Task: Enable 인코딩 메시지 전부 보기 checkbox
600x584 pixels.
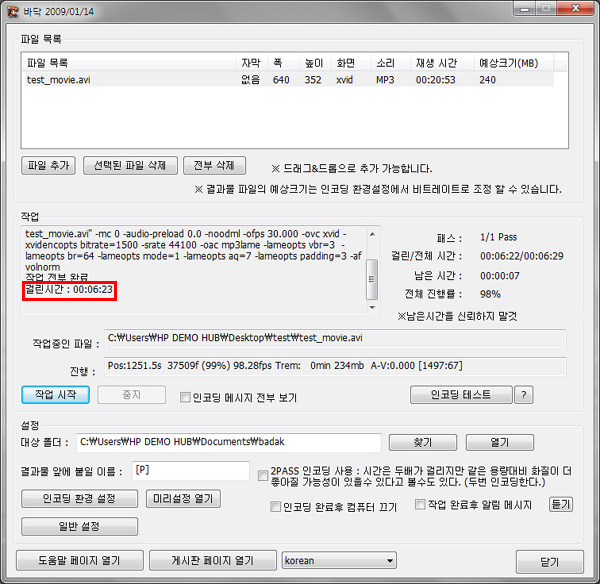Action: 185,397
